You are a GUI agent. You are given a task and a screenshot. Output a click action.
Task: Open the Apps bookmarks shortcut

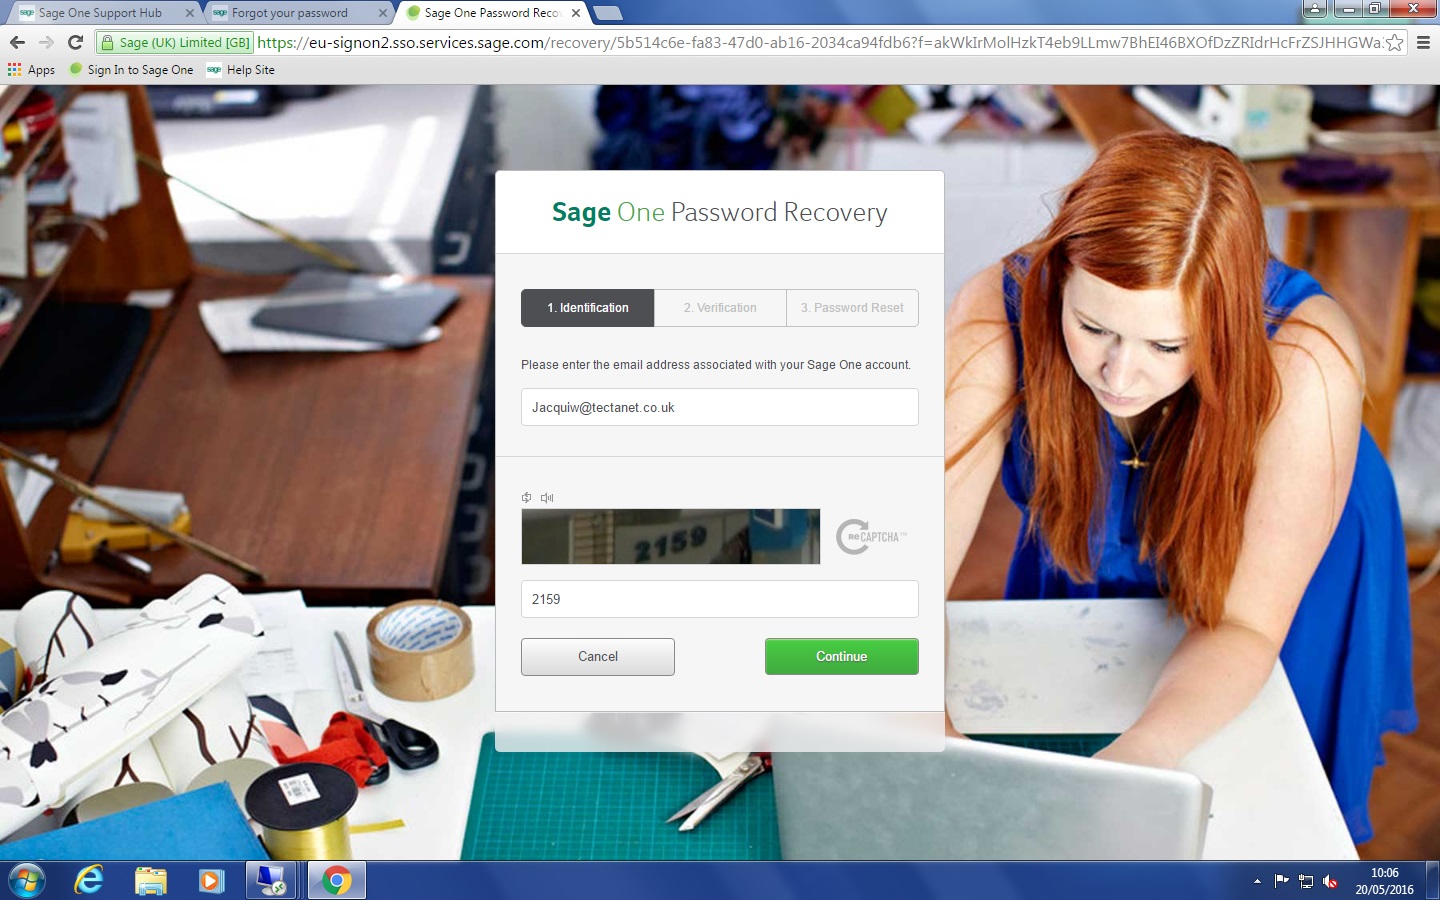point(31,70)
